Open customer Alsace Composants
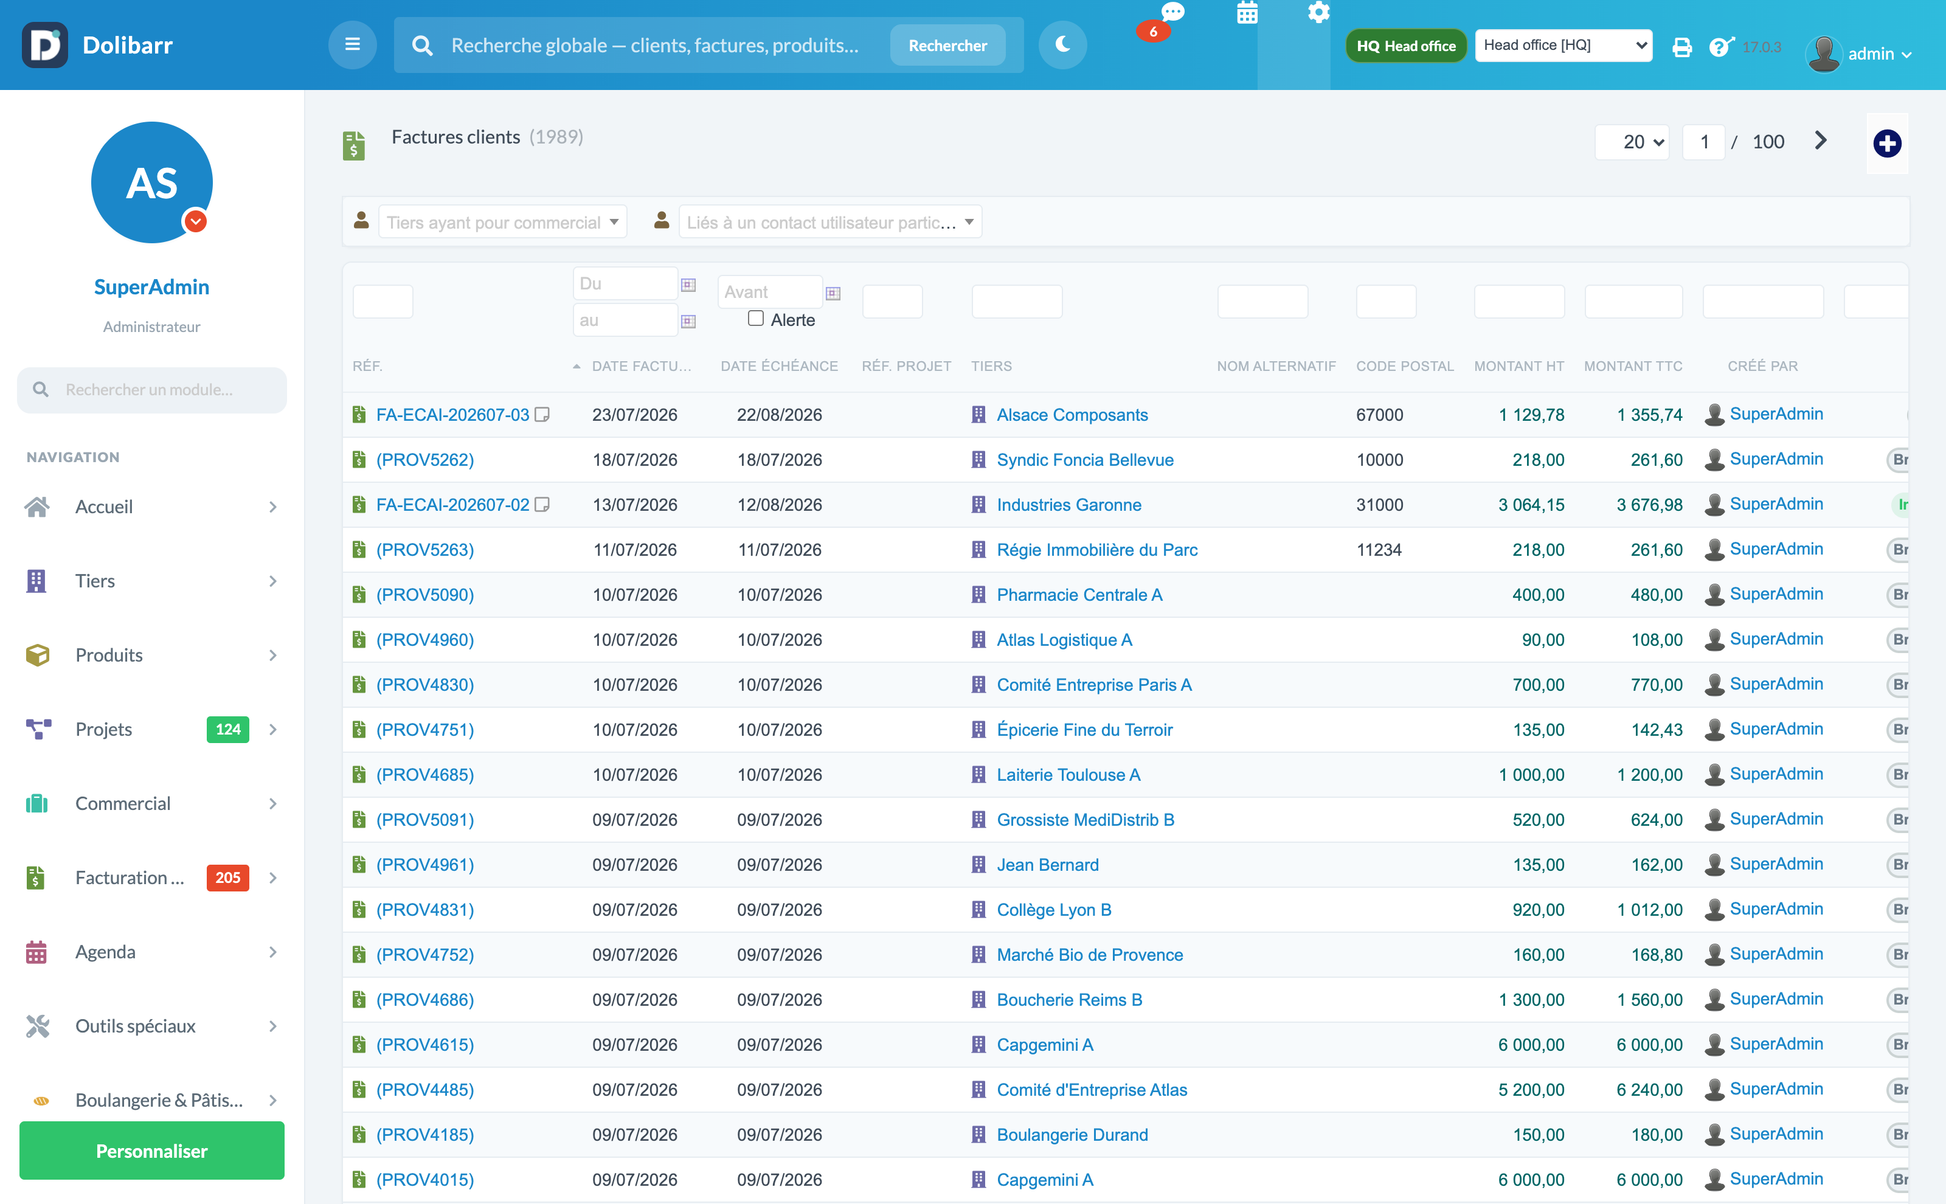Image resolution: width=1946 pixels, height=1204 pixels. click(x=1072, y=415)
